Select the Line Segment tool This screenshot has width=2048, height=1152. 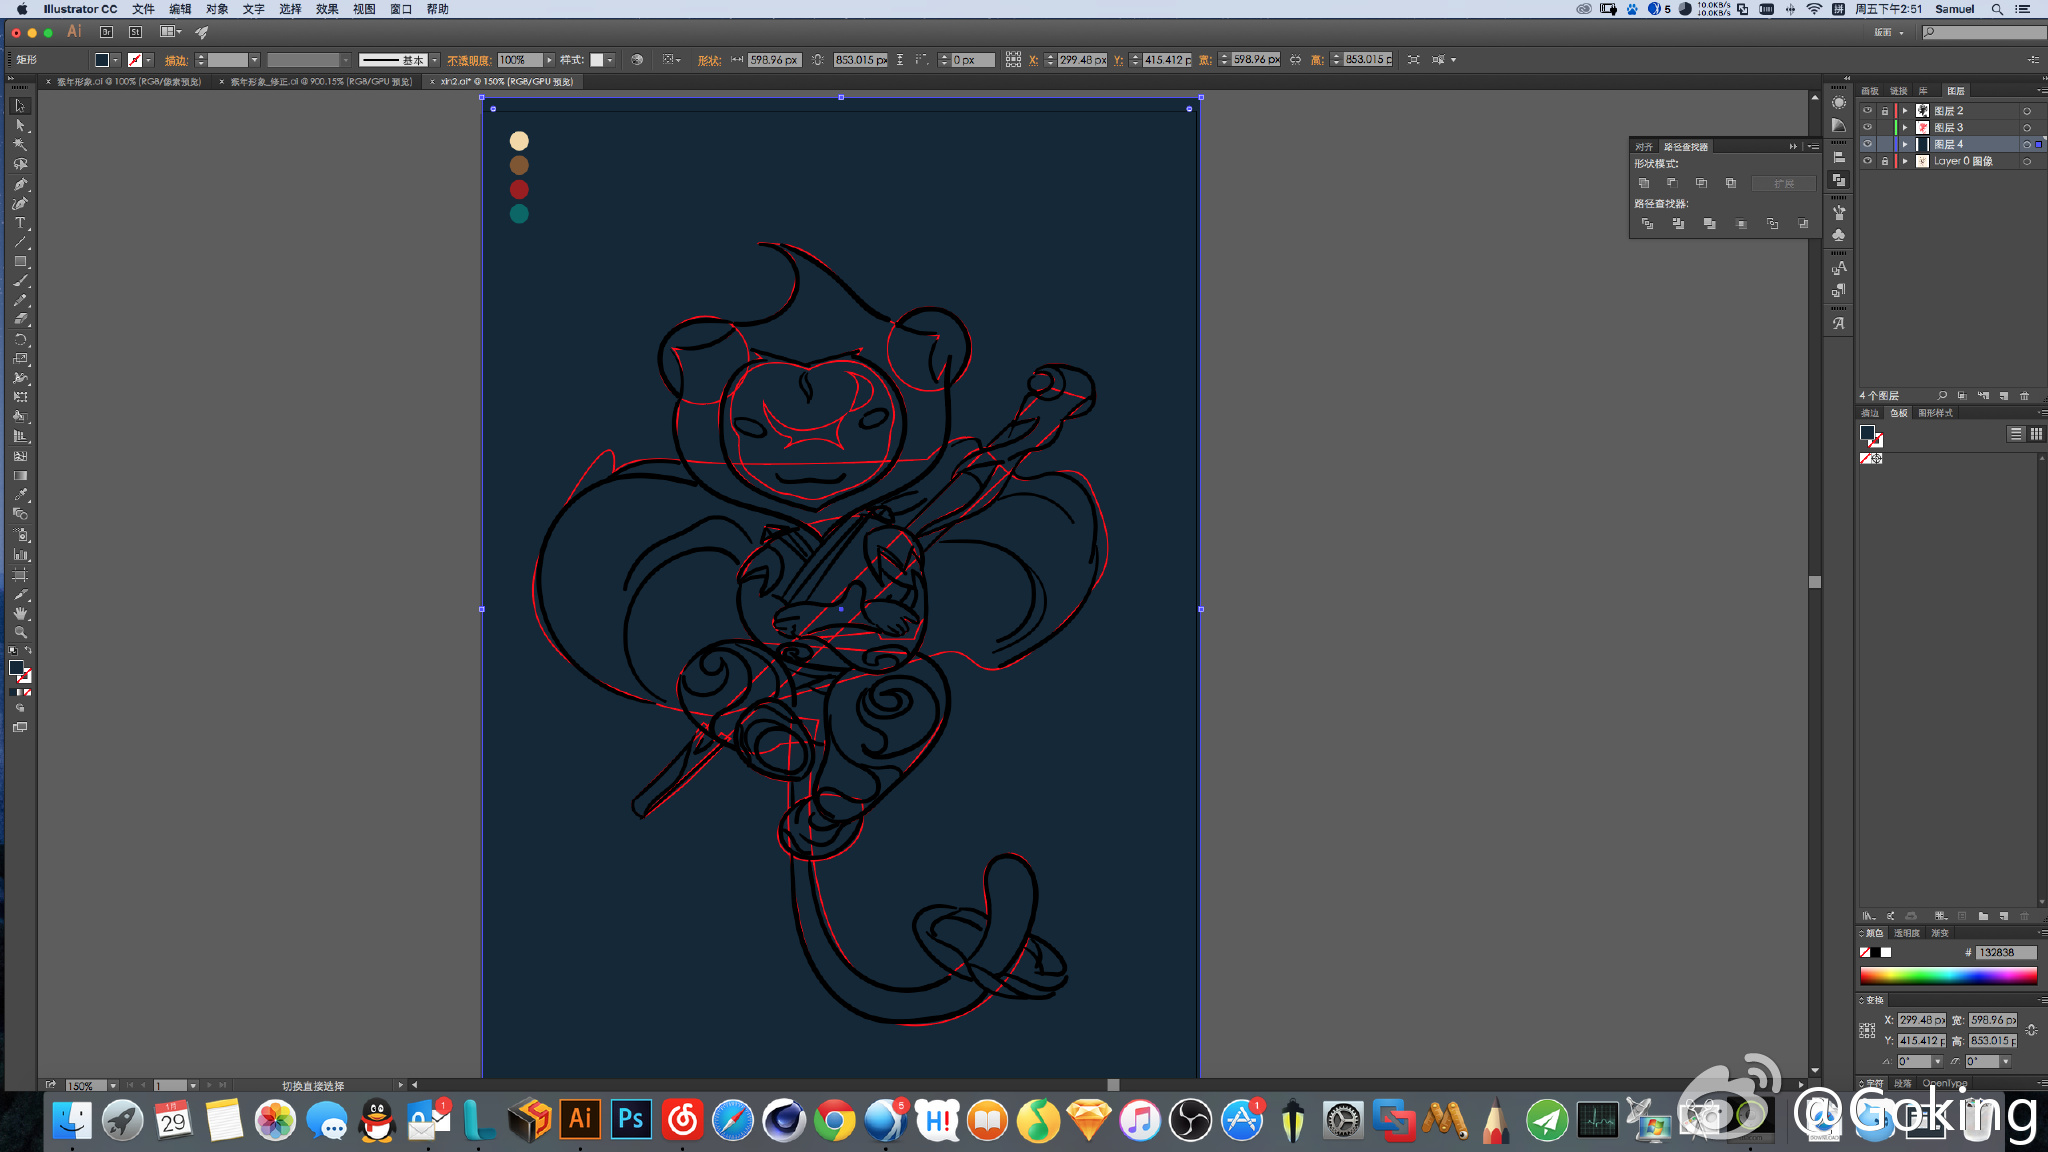[20, 242]
